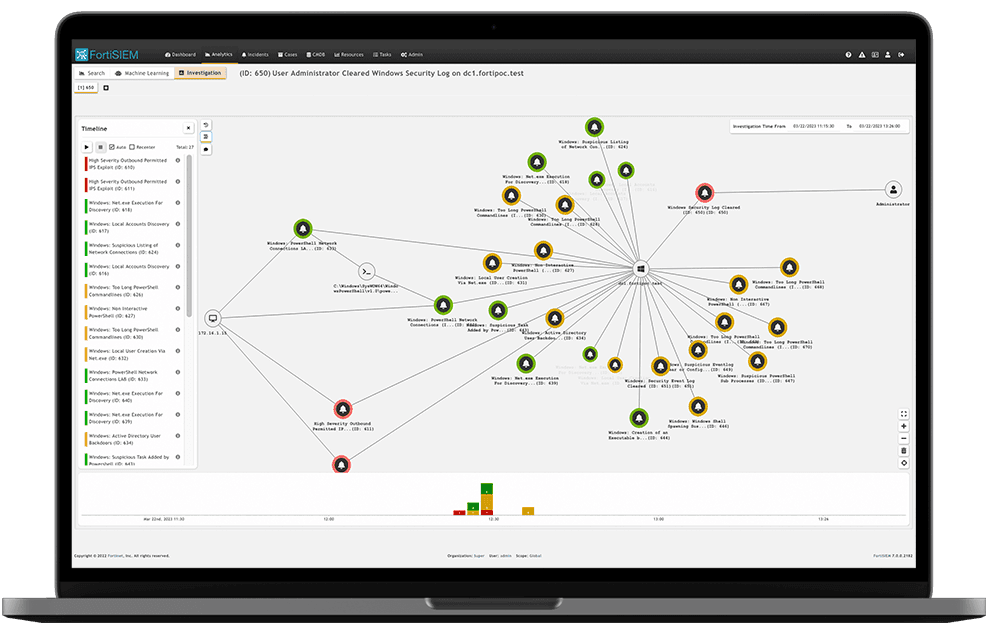The height and width of the screenshot is (637, 986).
Task: Select the Administrator user node icon
Action: tap(894, 190)
